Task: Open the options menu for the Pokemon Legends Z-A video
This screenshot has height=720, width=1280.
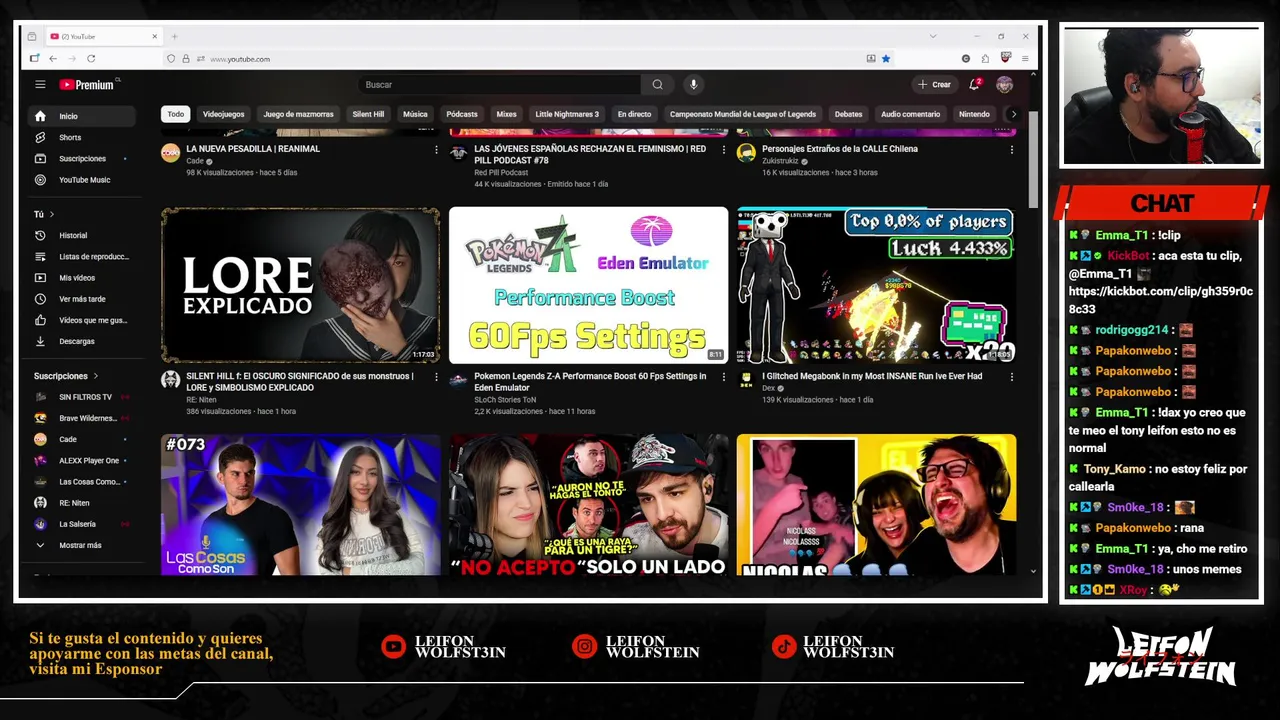Action: coord(724,377)
